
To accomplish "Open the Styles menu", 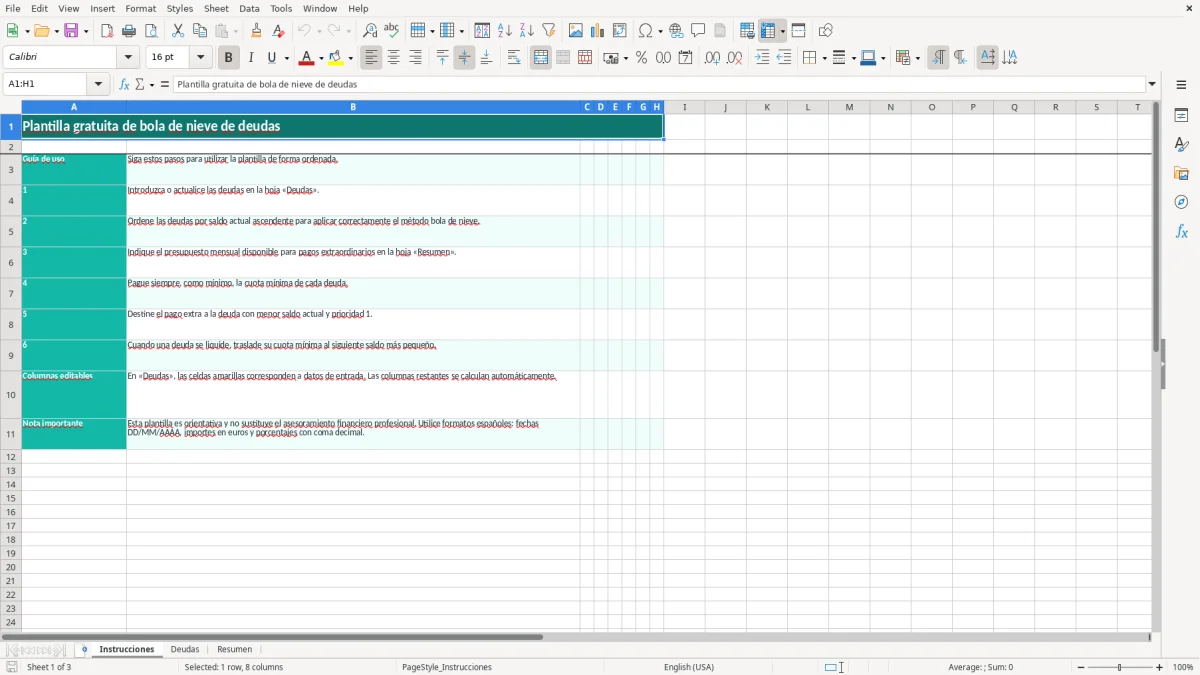I will point(180,8).
